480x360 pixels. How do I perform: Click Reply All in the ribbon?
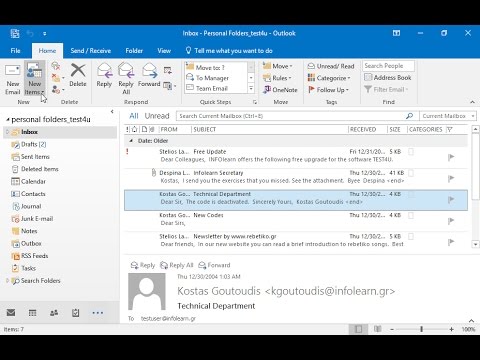coord(126,79)
